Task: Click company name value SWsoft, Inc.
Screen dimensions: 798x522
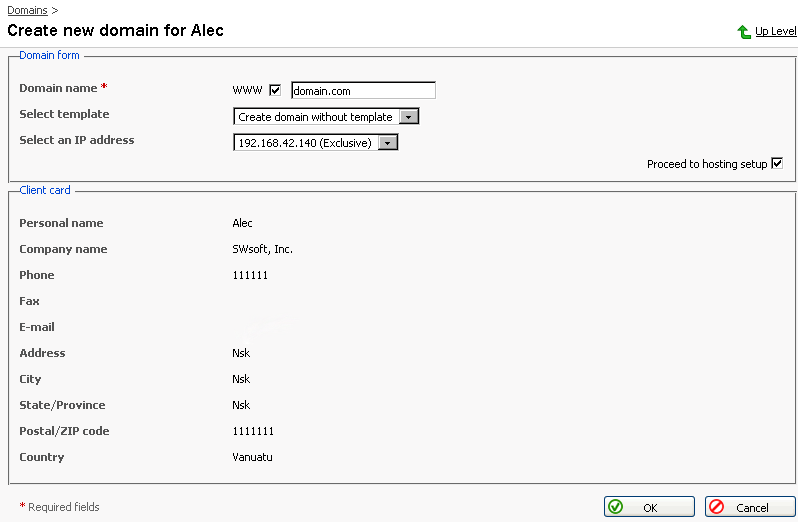Action: tap(262, 249)
